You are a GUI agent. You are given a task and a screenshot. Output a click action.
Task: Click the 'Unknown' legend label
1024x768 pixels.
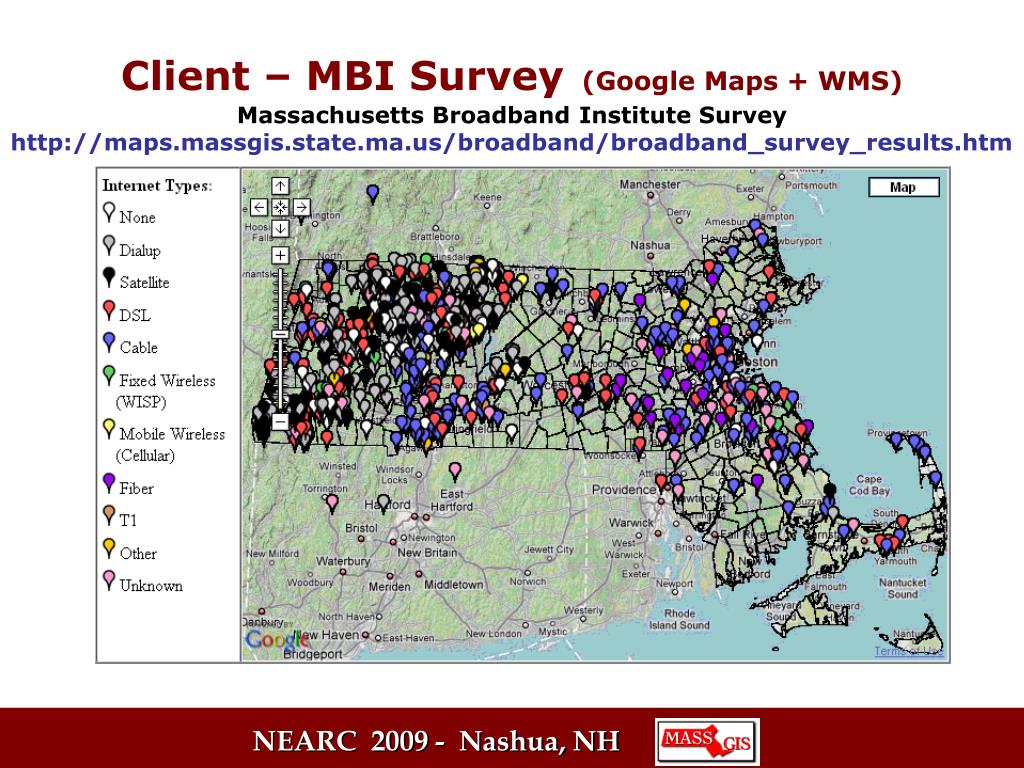coord(151,586)
